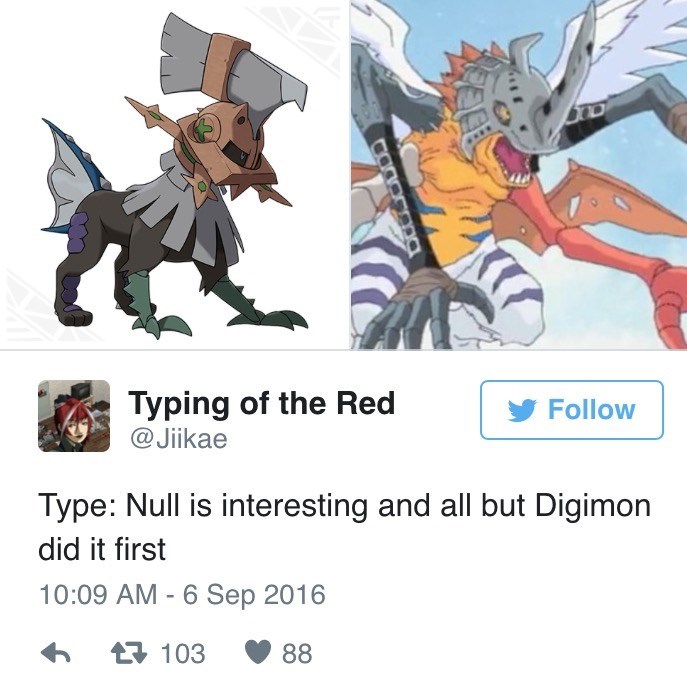Viewport: 687px width, 691px height.
Task: View the 103 retweets count
Action: [183, 654]
